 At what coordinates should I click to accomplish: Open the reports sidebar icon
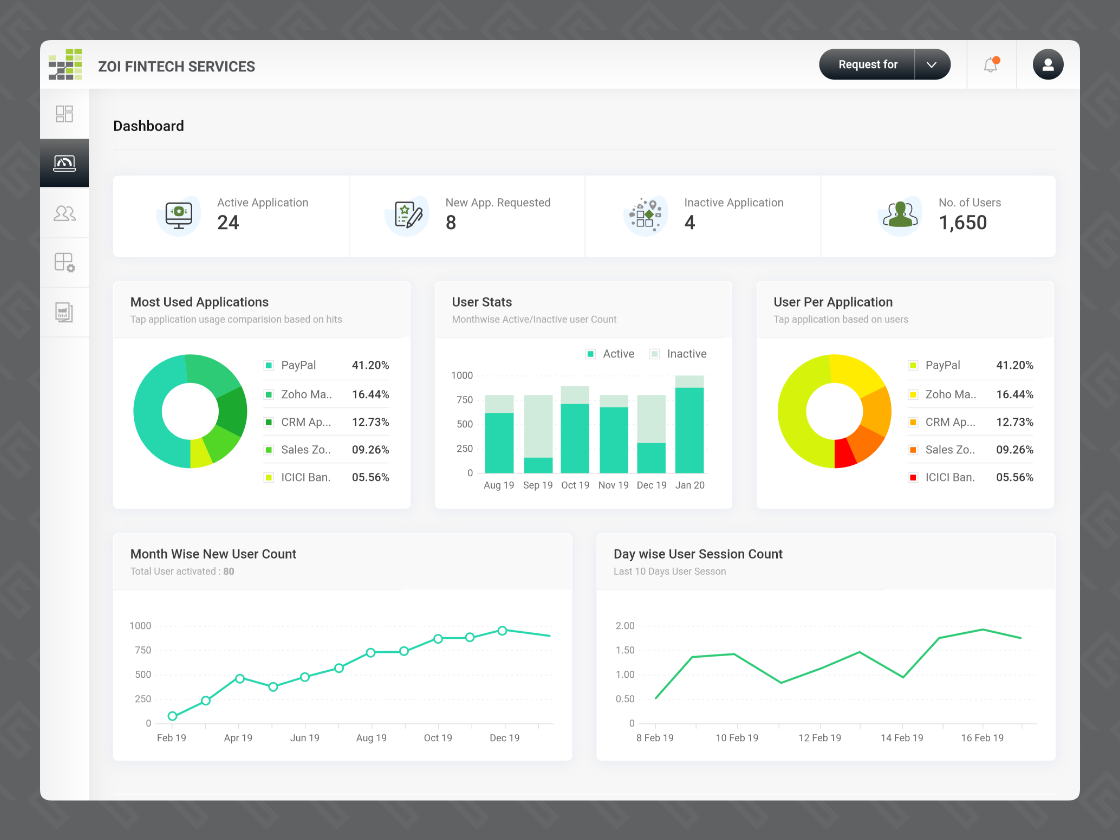(x=64, y=312)
